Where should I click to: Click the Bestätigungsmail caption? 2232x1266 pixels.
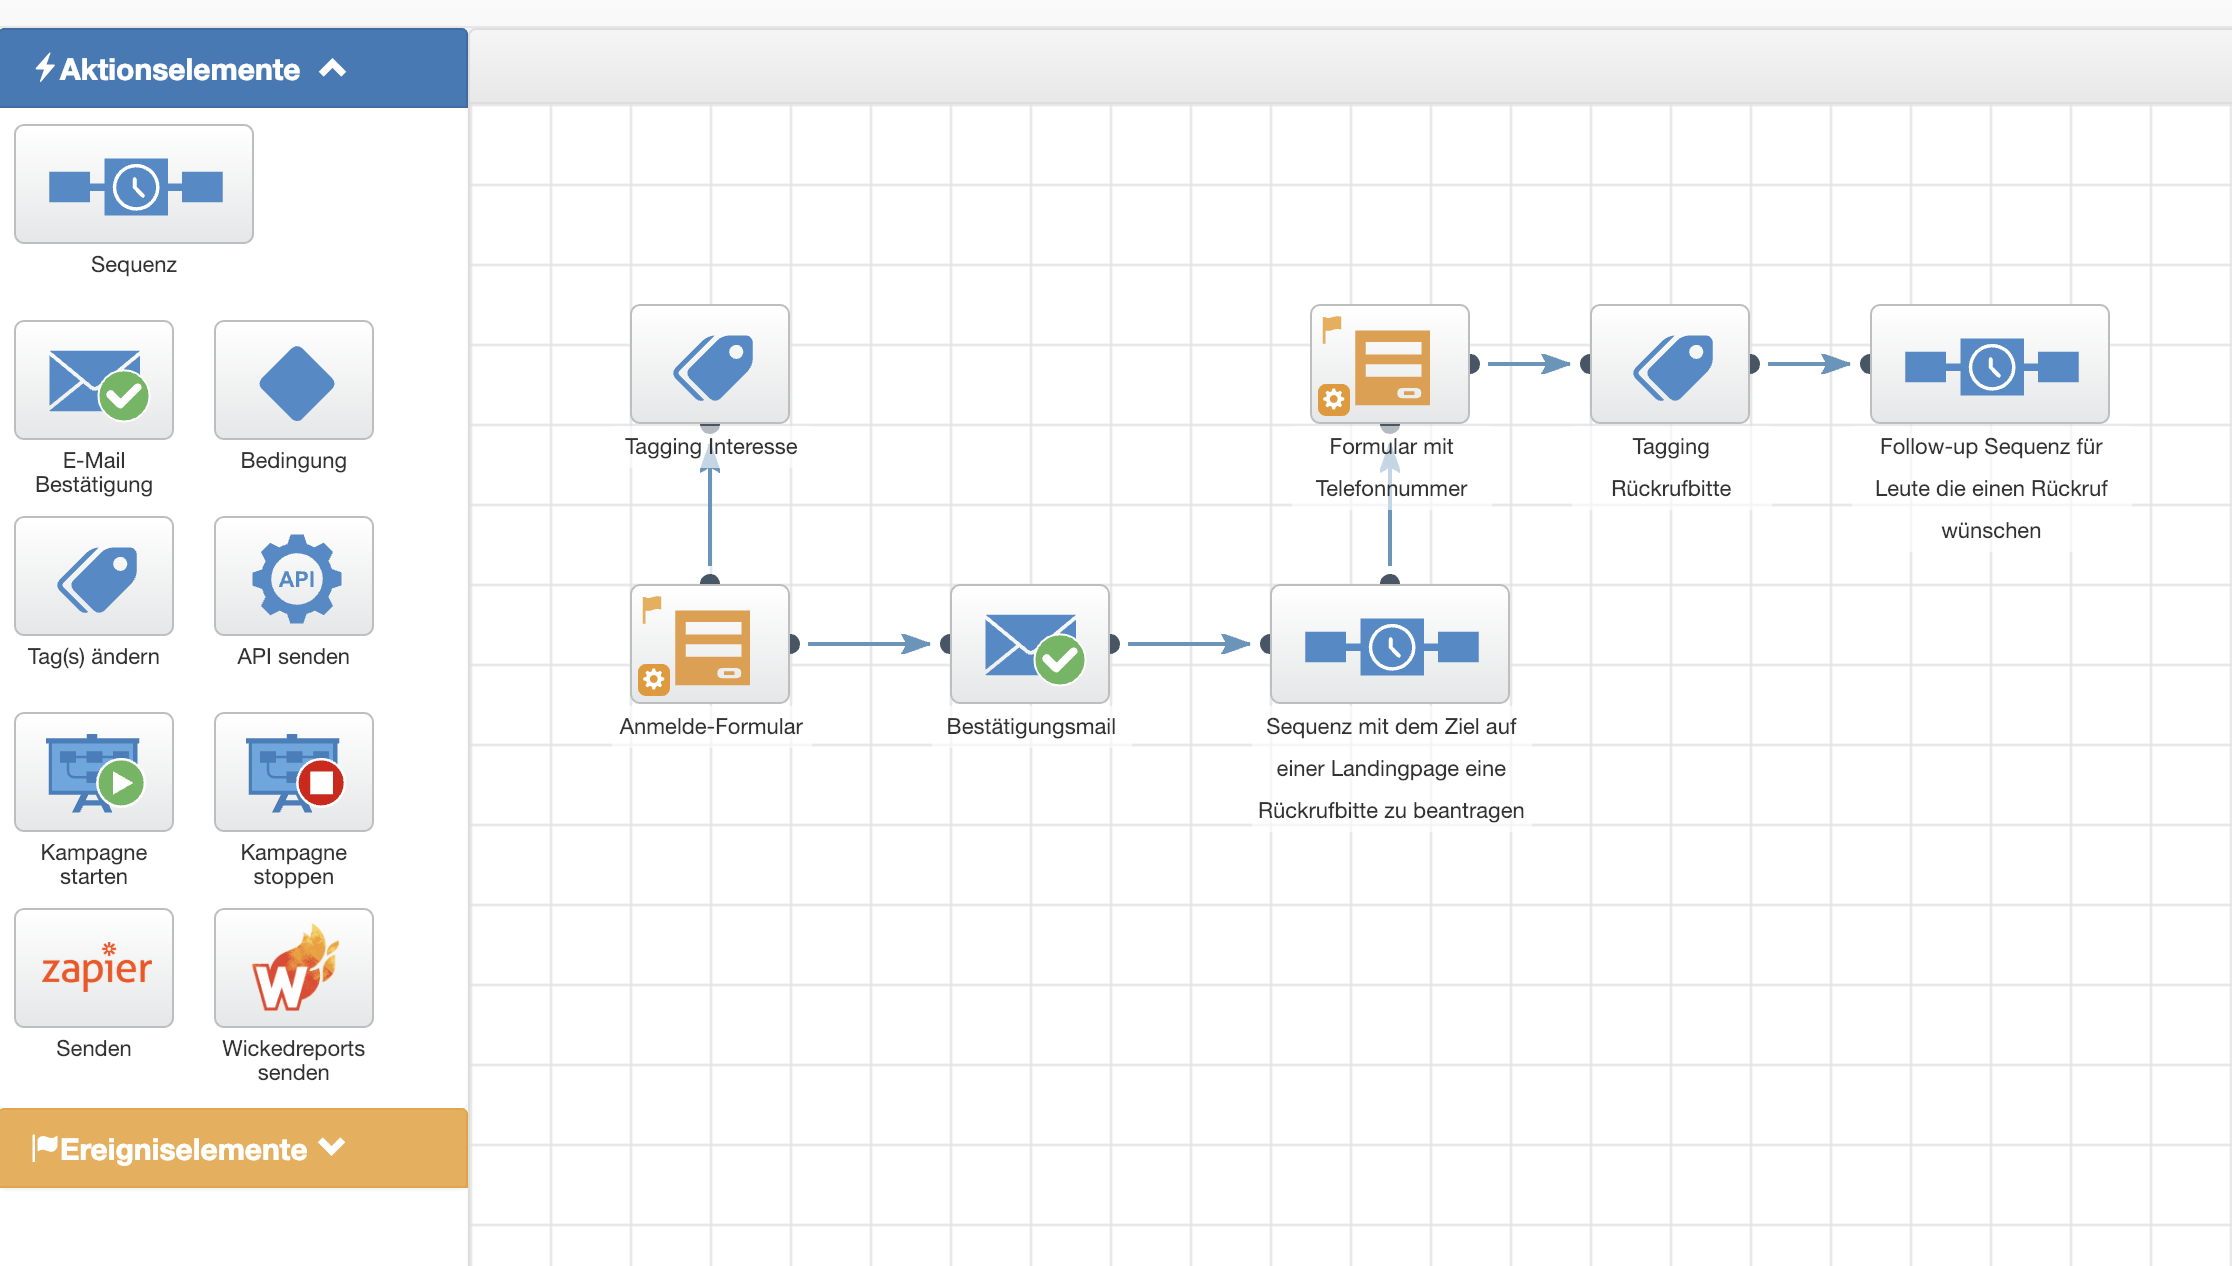pos(1031,726)
